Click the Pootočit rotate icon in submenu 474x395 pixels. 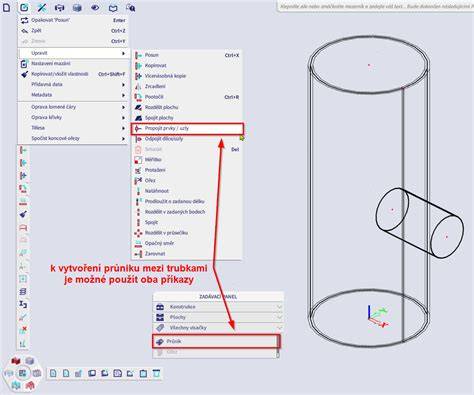pos(138,97)
